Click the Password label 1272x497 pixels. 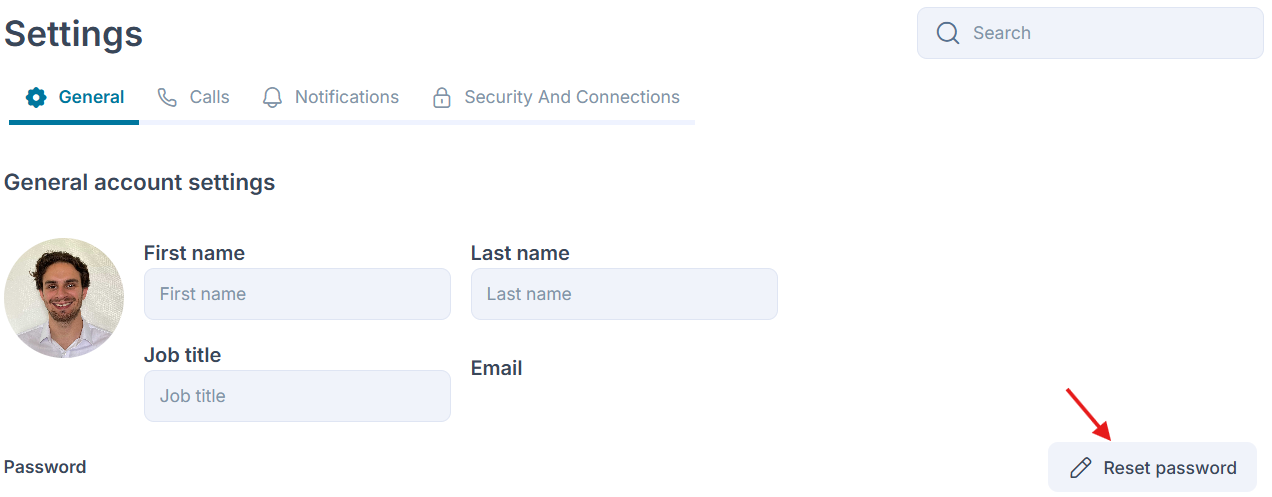click(45, 467)
